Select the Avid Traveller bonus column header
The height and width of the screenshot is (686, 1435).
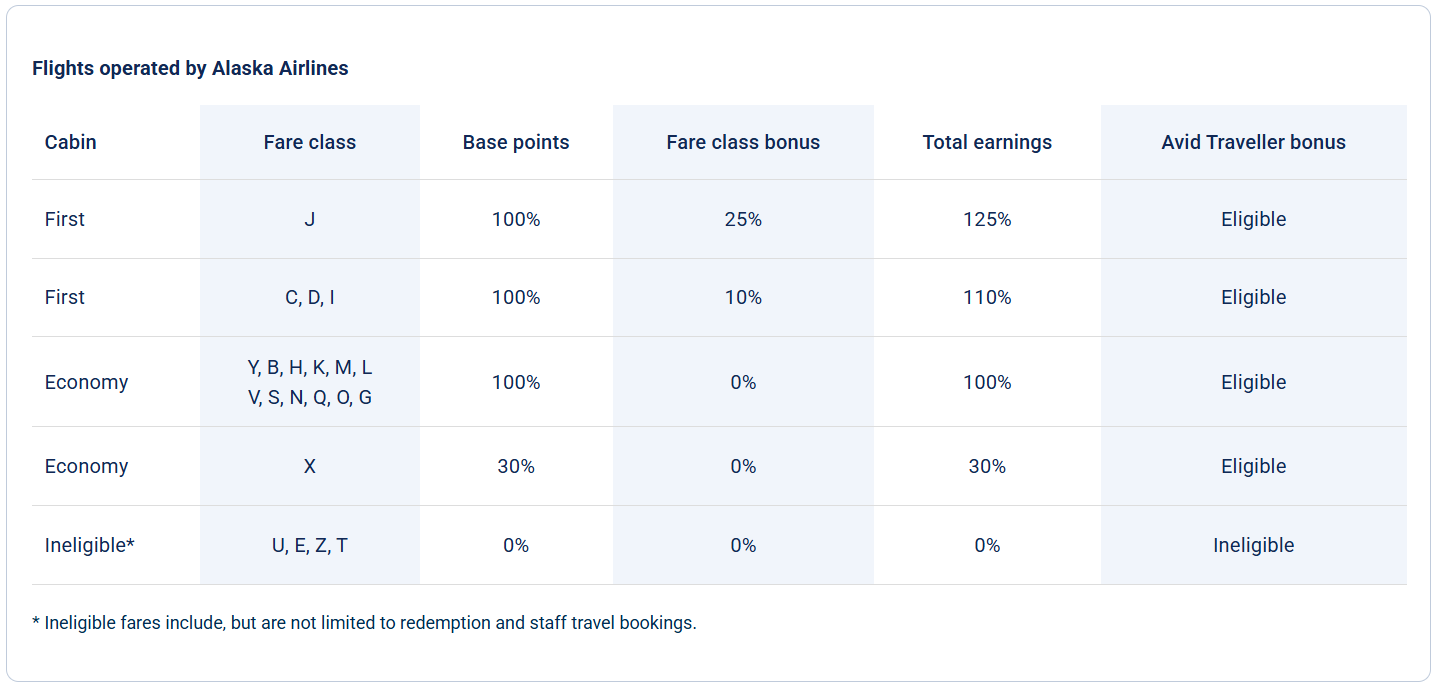click(1253, 142)
